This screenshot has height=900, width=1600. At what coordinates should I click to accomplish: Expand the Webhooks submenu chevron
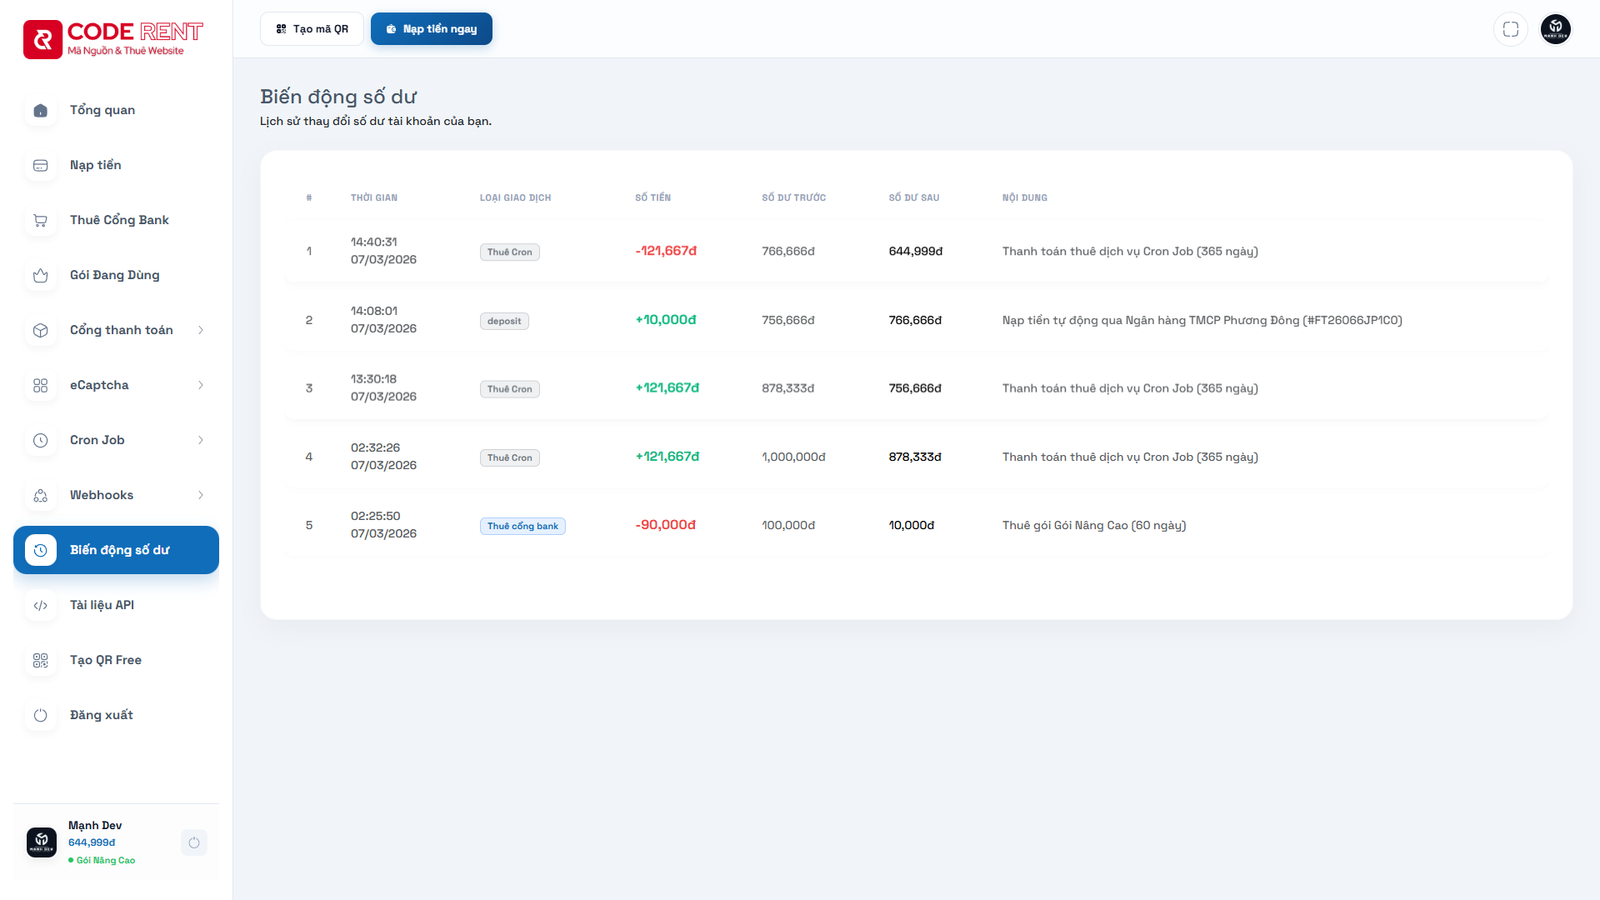(x=201, y=495)
